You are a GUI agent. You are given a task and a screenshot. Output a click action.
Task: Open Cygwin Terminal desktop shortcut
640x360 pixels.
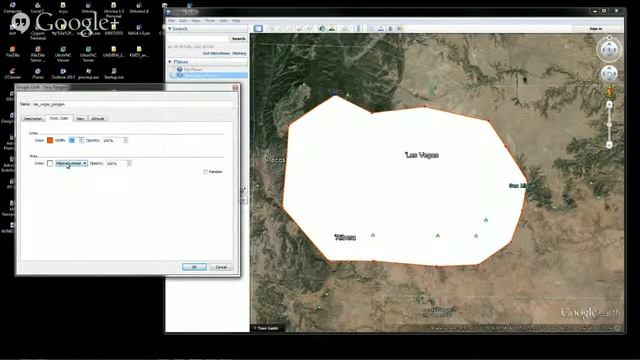[x=38, y=32]
